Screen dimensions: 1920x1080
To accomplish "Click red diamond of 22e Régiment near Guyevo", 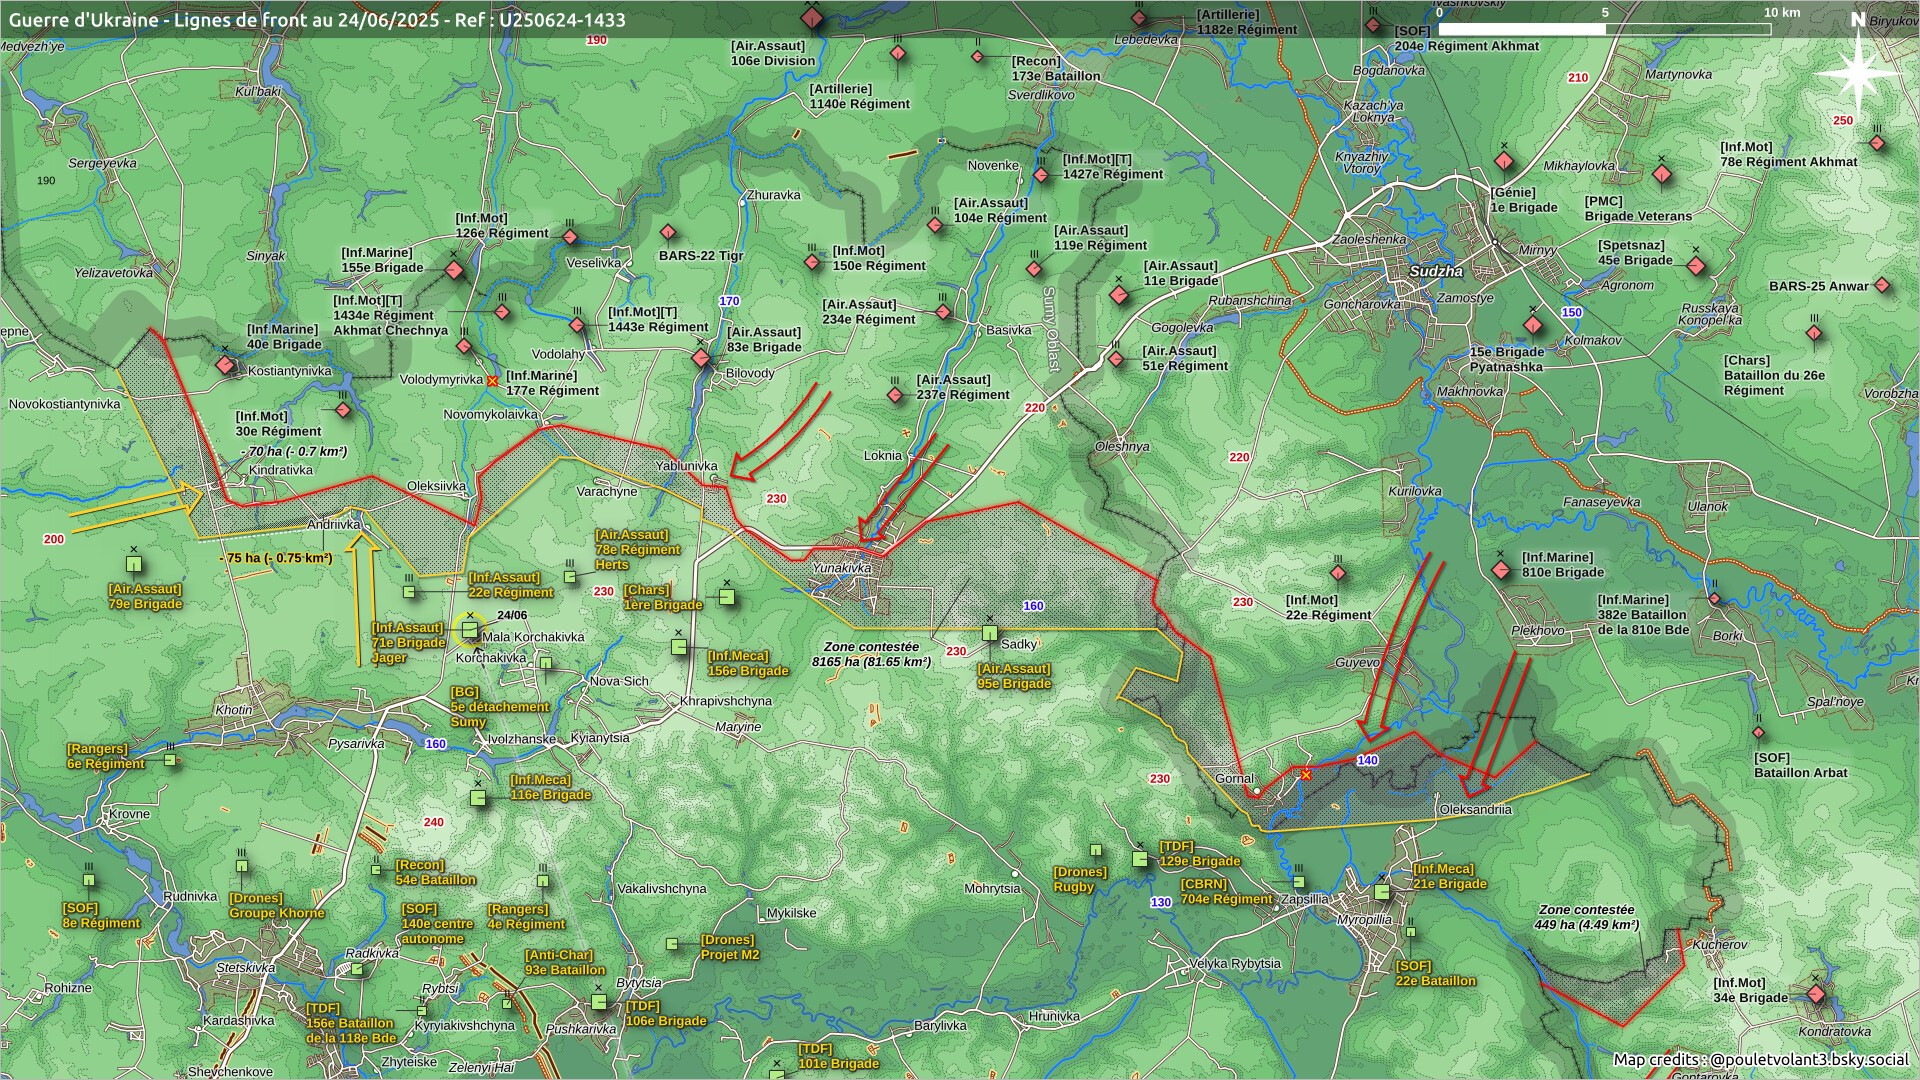I will (1338, 574).
